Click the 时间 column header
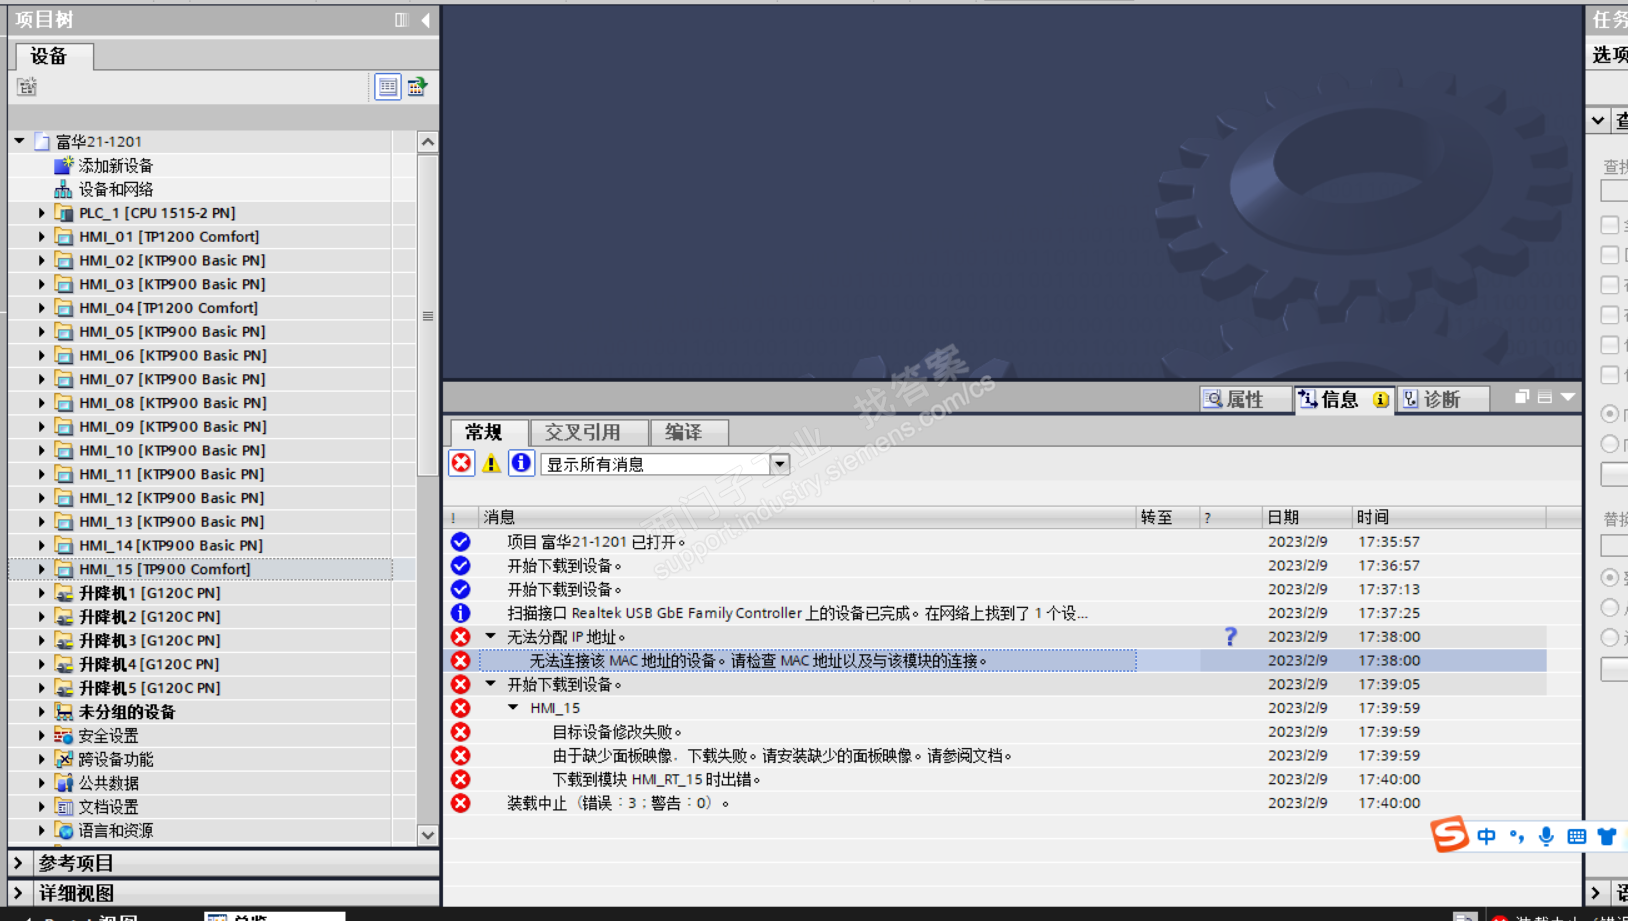This screenshot has width=1628, height=921. click(1449, 517)
